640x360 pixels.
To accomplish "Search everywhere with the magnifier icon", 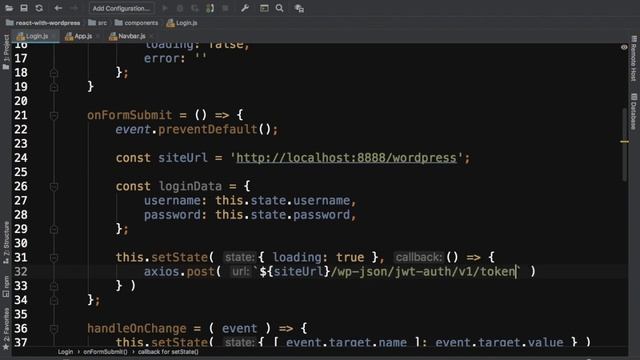I will point(280,8).
